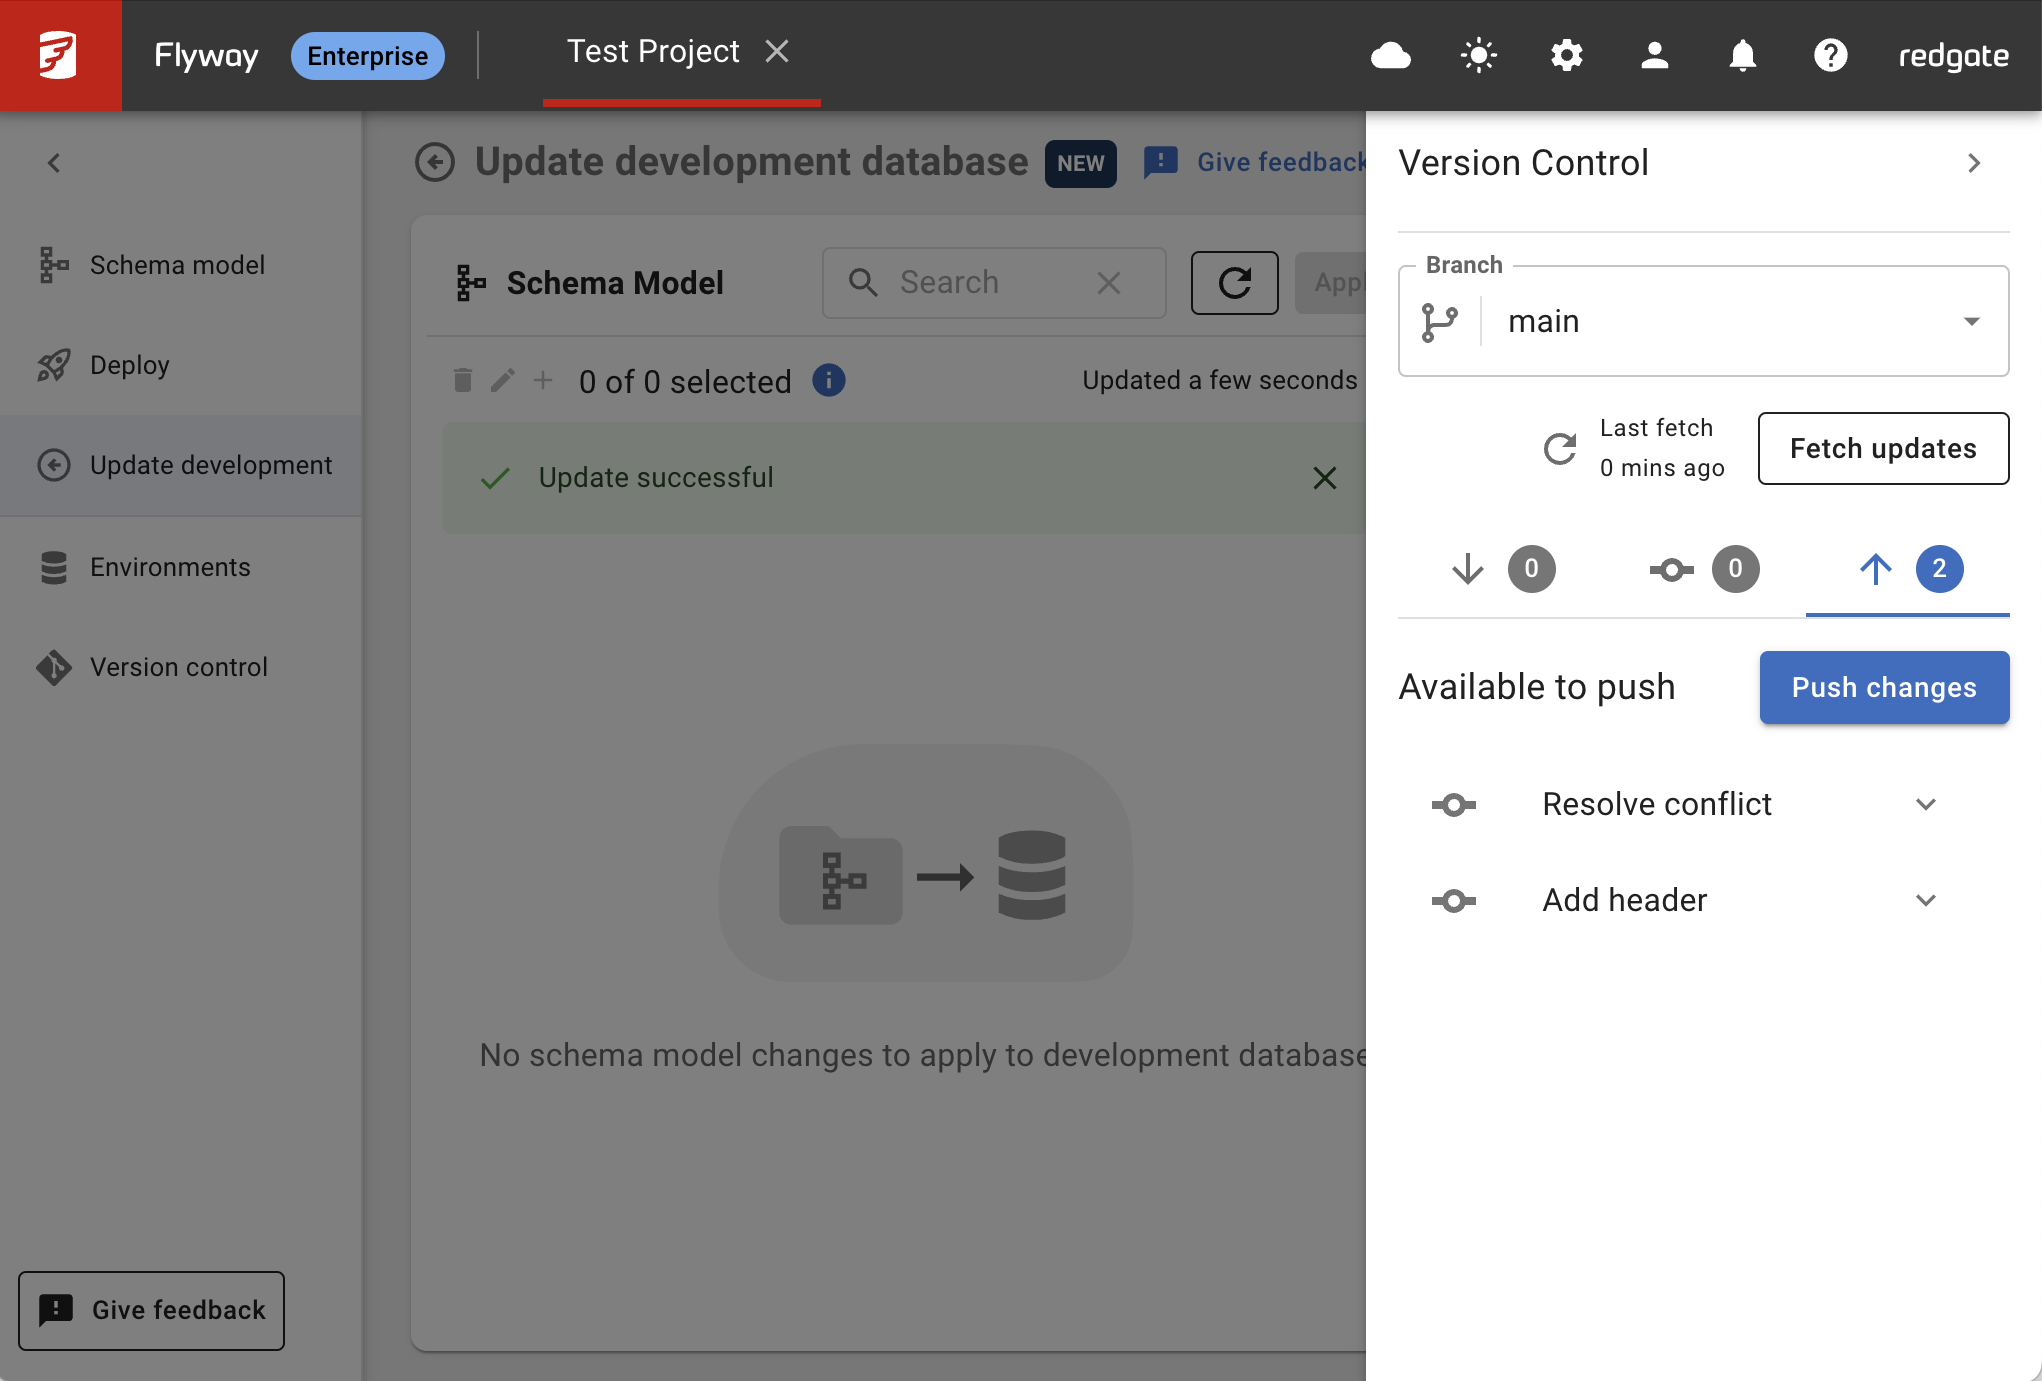Select Update development in the sidebar

pos(181,465)
